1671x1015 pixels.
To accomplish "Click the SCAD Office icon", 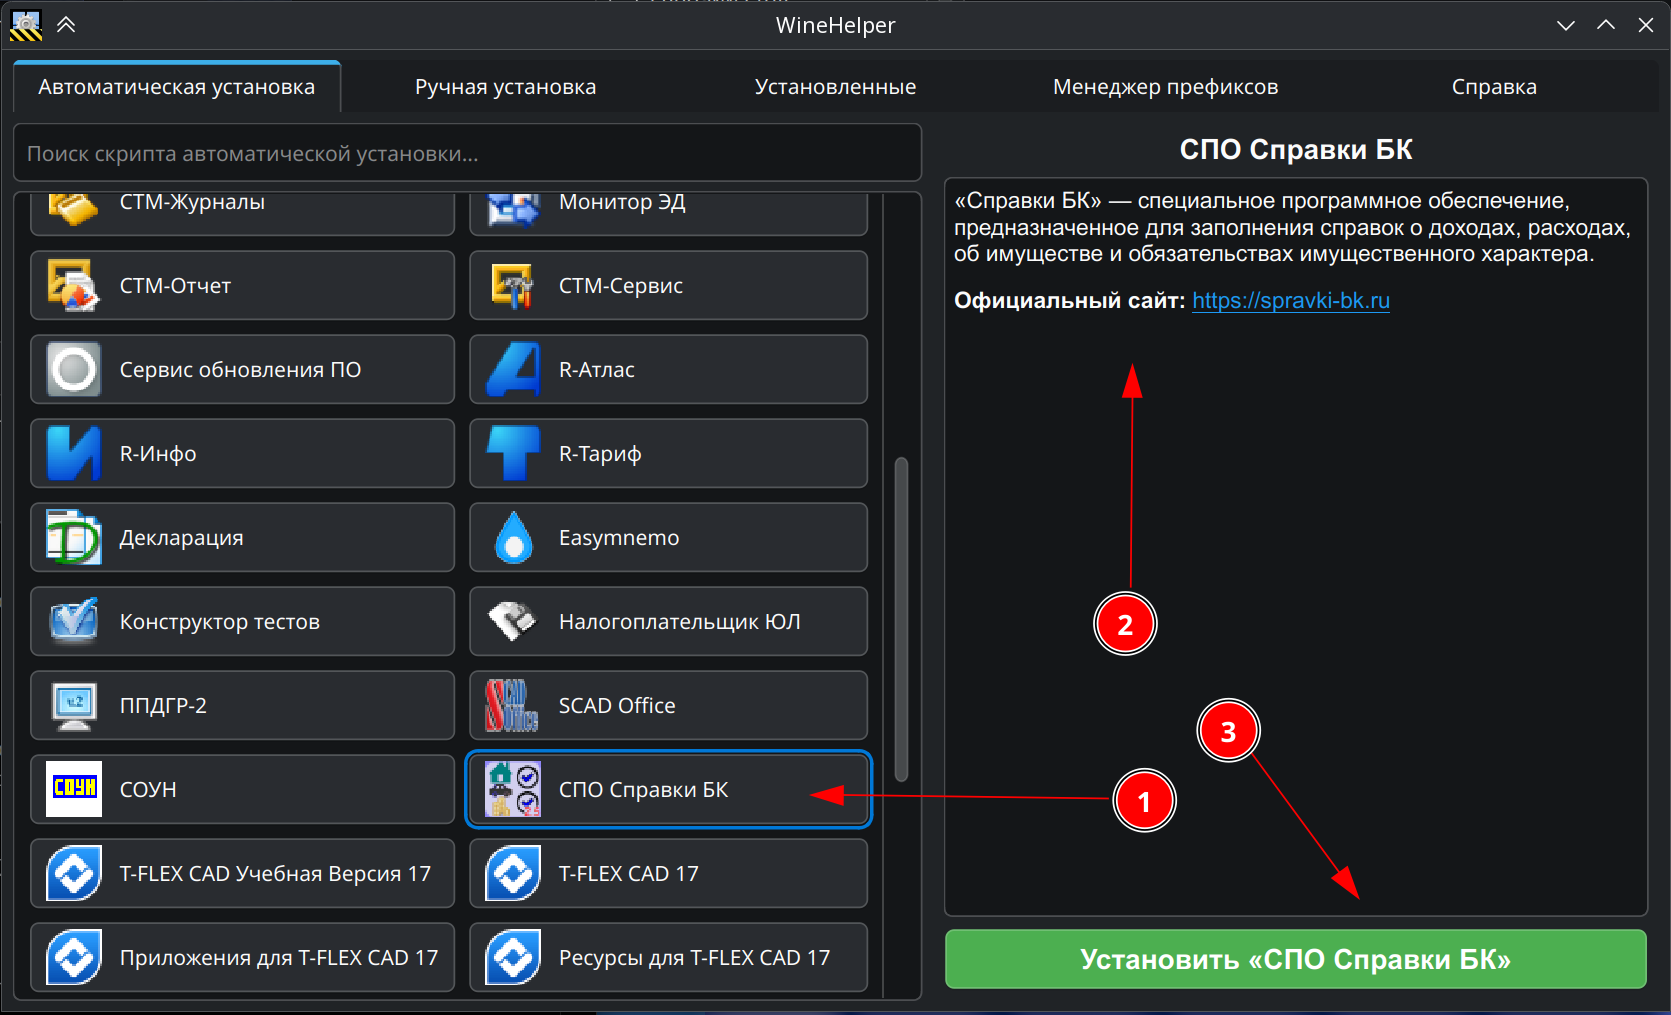I will pyautogui.click(x=513, y=706).
